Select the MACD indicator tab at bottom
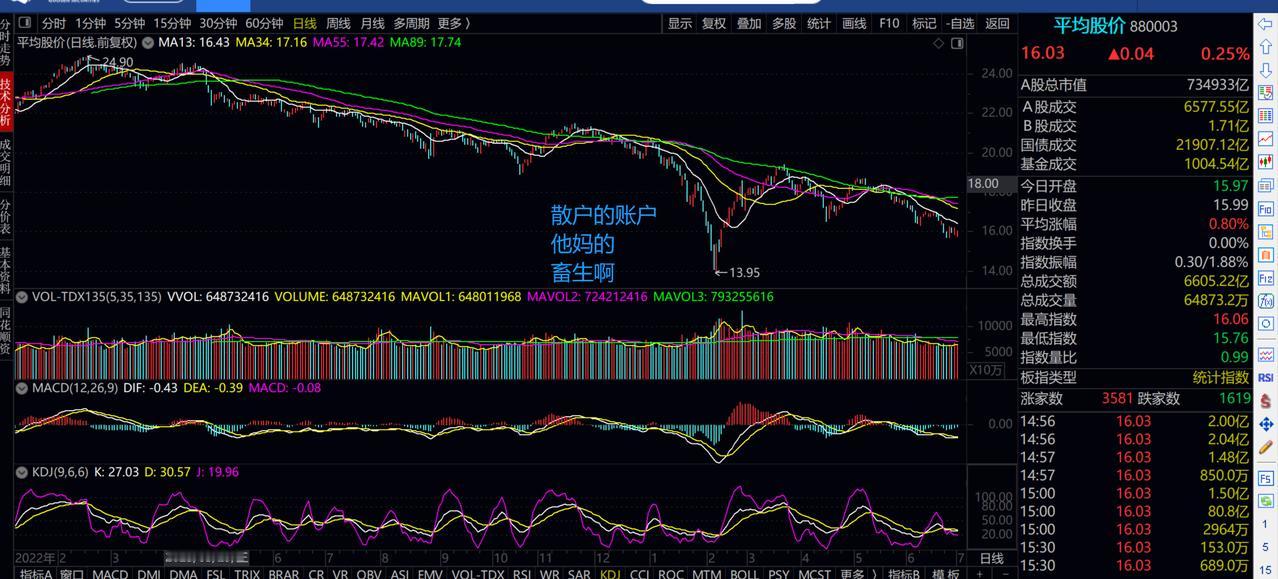The image size is (1278, 579). 110,573
